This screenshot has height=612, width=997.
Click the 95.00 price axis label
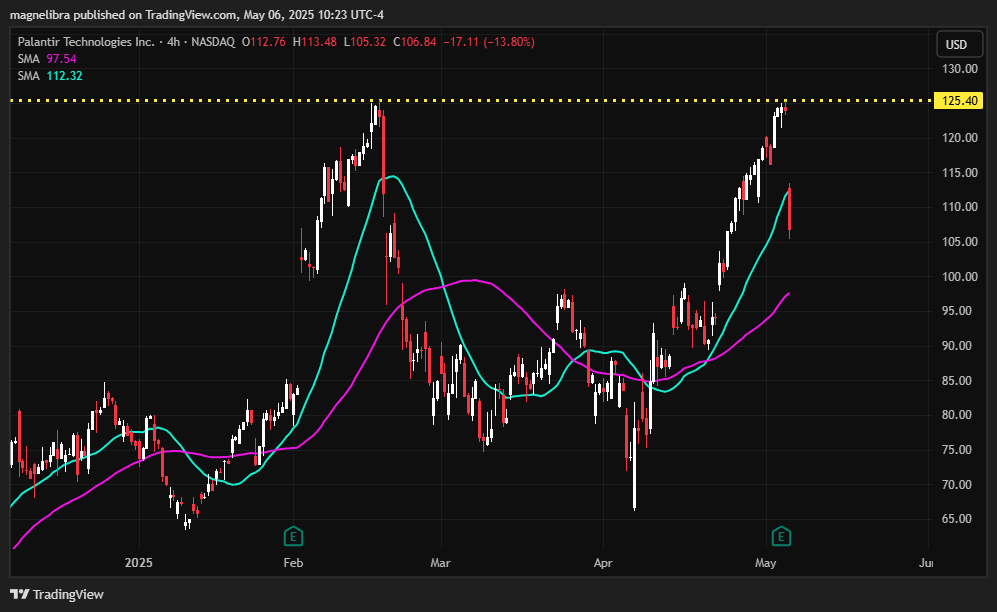tap(957, 311)
